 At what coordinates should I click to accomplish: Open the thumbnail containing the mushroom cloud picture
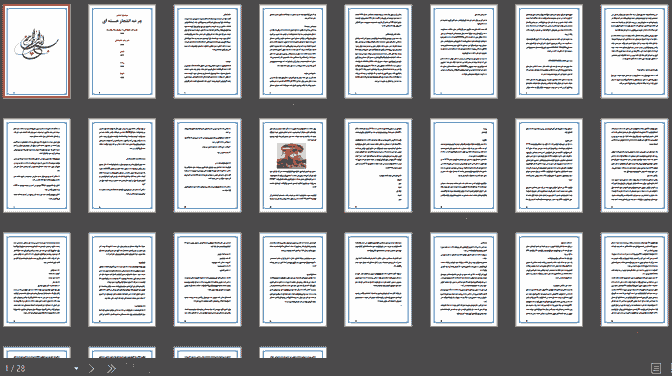(293, 165)
